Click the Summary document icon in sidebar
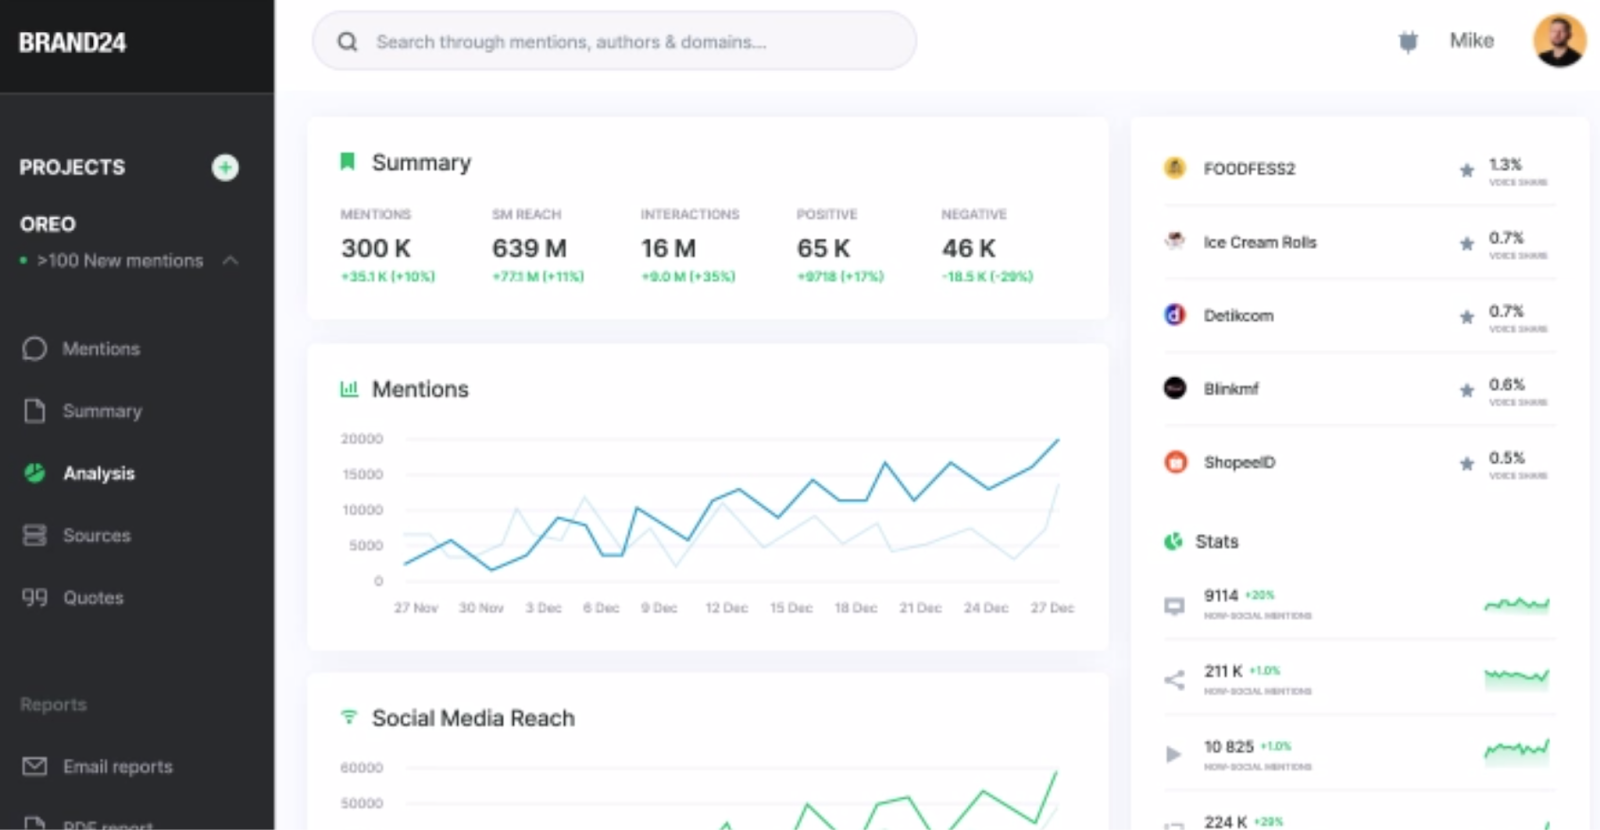 [x=34, y=411]
